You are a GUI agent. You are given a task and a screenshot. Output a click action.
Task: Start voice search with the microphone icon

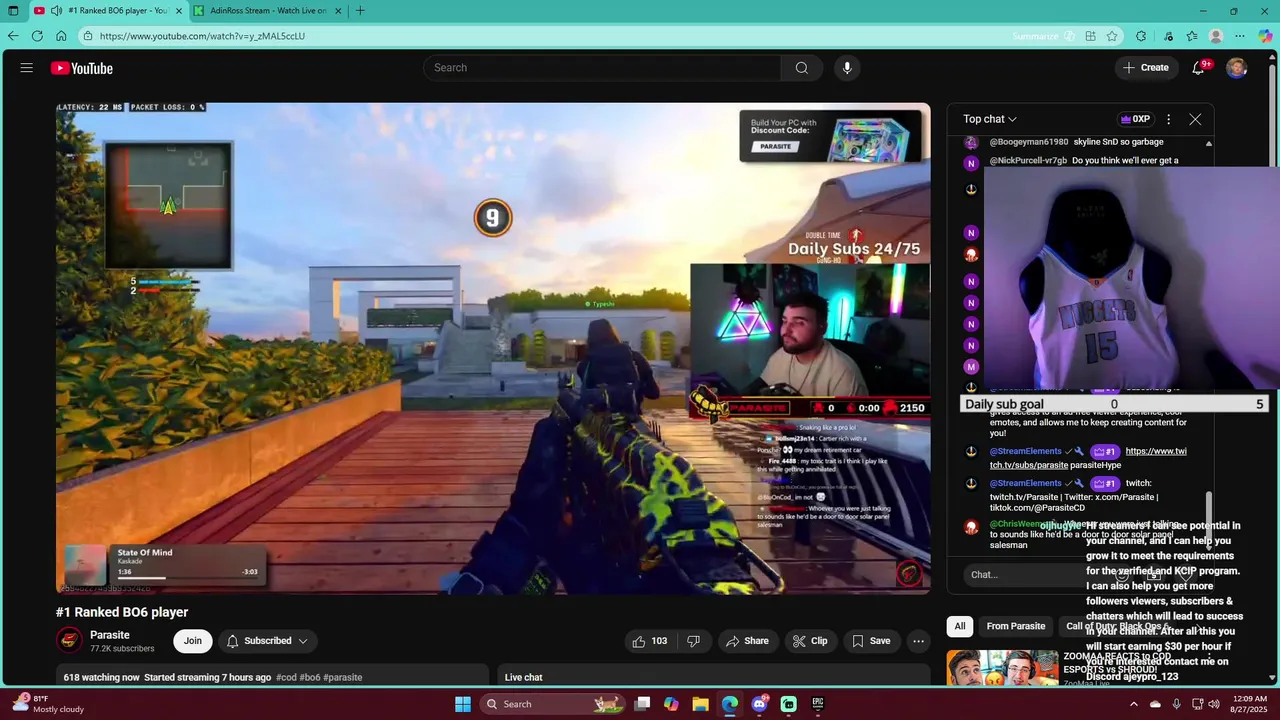(847, 68)
